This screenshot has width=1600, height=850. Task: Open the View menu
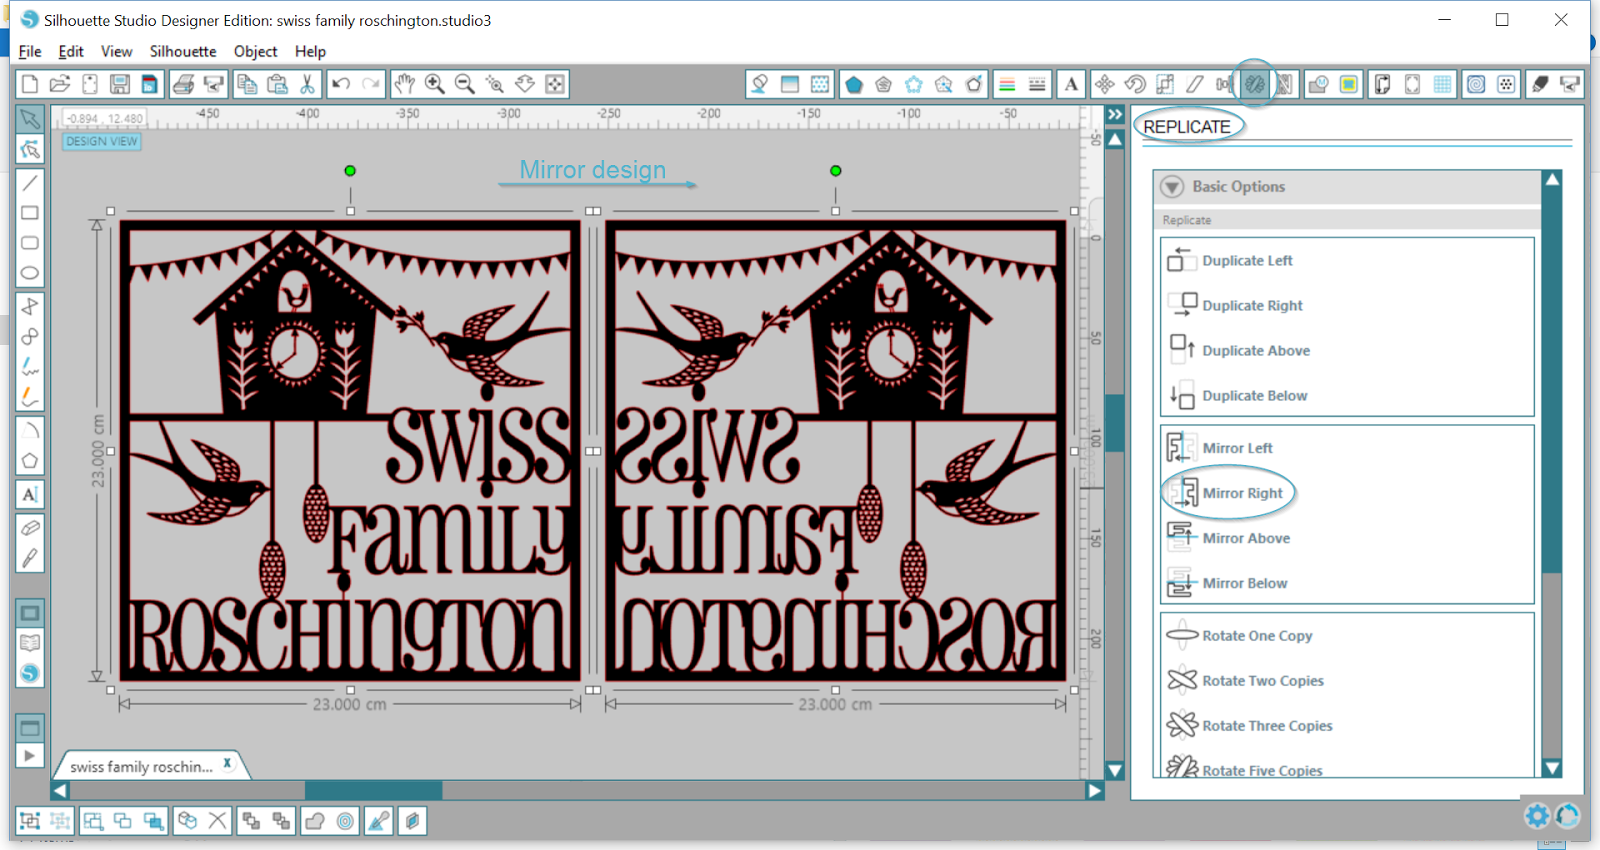point(116,51)
